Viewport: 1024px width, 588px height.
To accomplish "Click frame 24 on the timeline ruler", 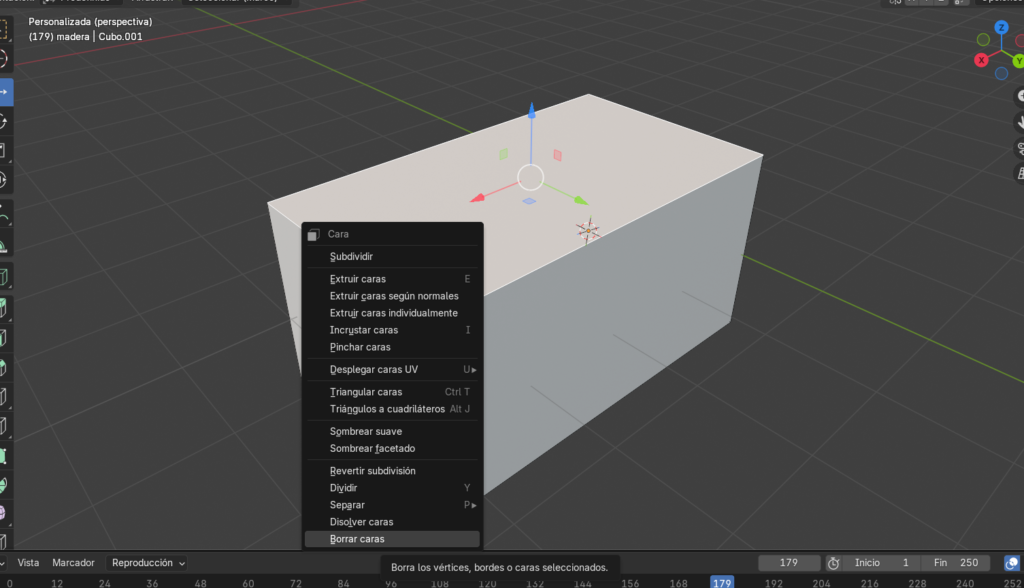I will [x=104, y=583].
